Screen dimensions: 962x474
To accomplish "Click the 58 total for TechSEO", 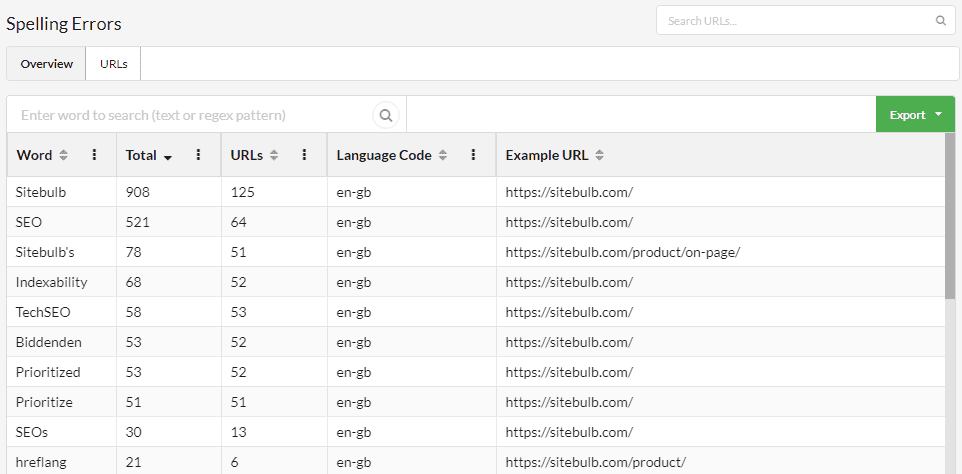I will tap(133, 312).
